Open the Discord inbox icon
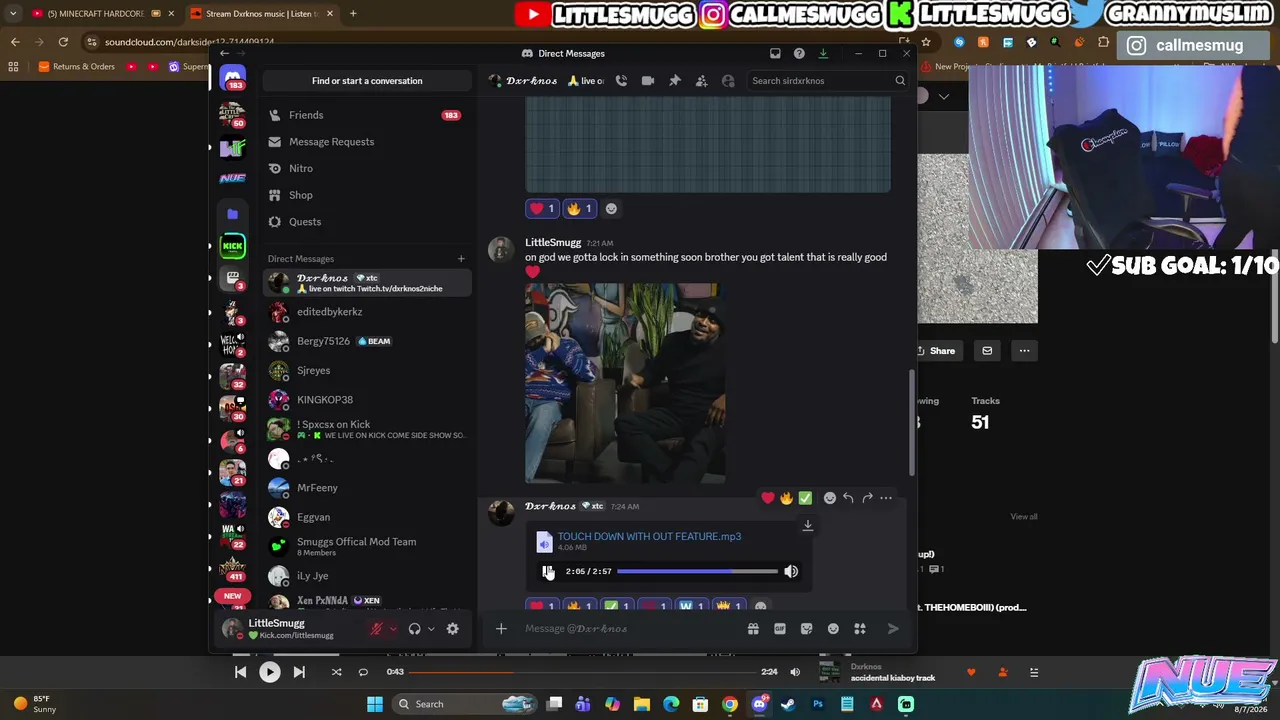This screenshot has width=1280, height=720. tap(775, 53)
